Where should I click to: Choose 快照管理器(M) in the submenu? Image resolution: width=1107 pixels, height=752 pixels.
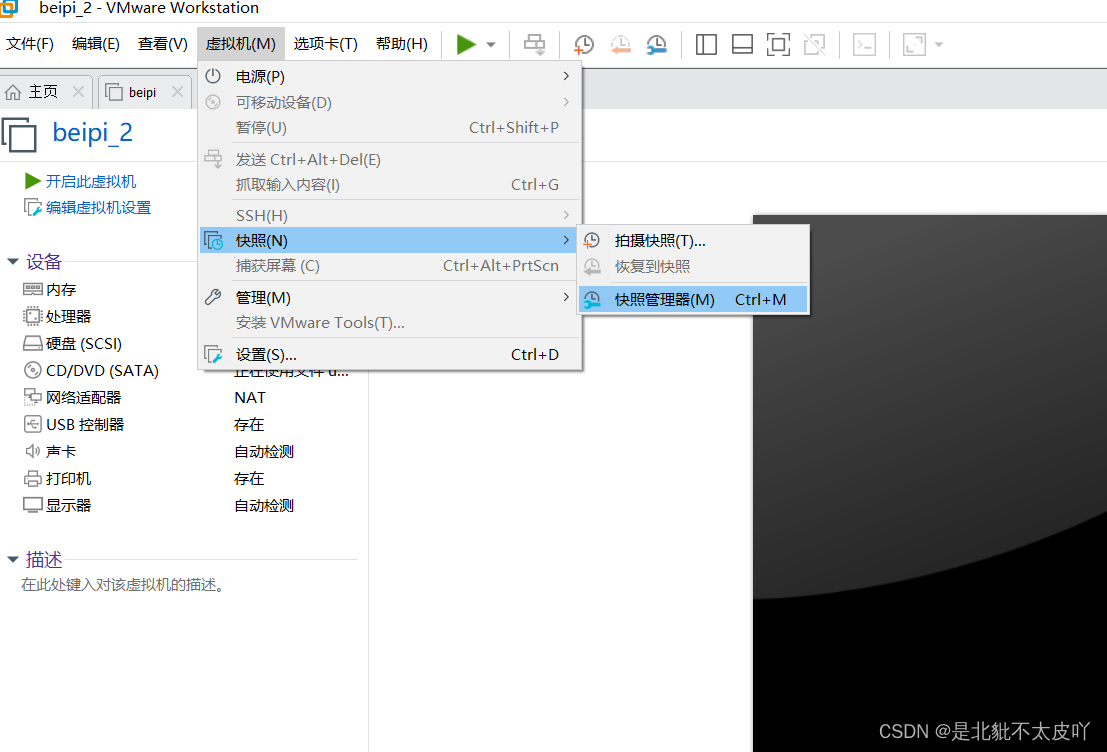coord(693,299)
